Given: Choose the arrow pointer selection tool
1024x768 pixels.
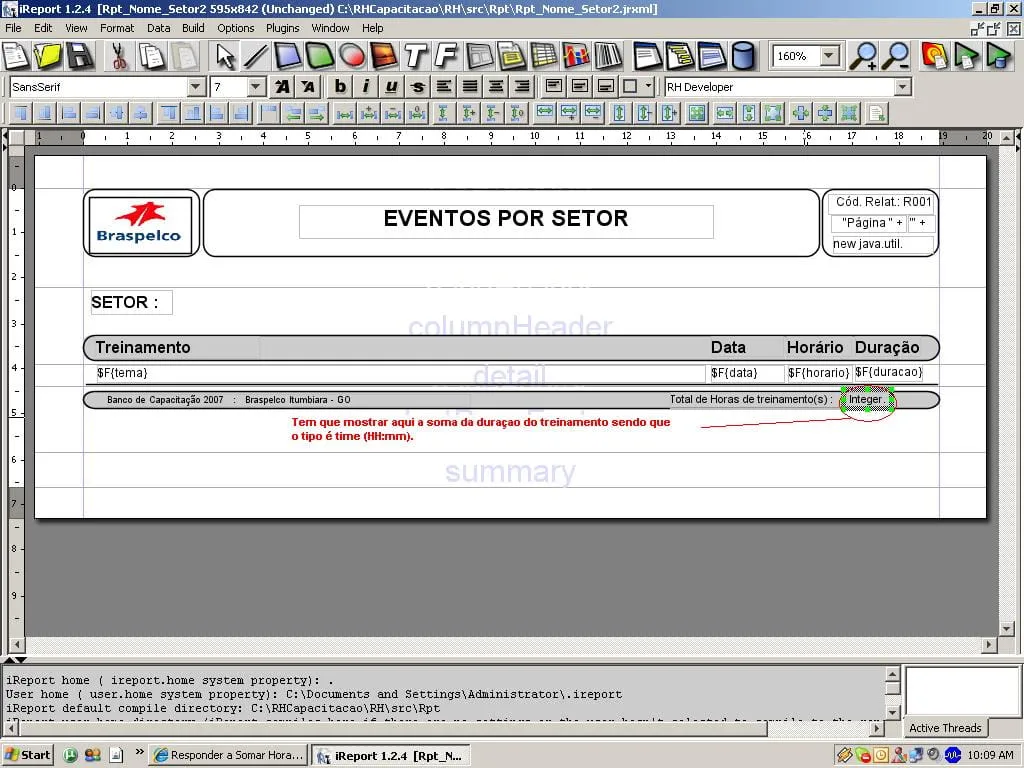Looking at the screenshot, I should (225, 56).
